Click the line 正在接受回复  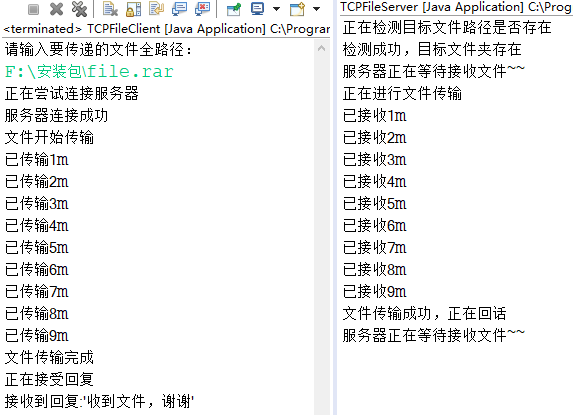tap(49, 379)
